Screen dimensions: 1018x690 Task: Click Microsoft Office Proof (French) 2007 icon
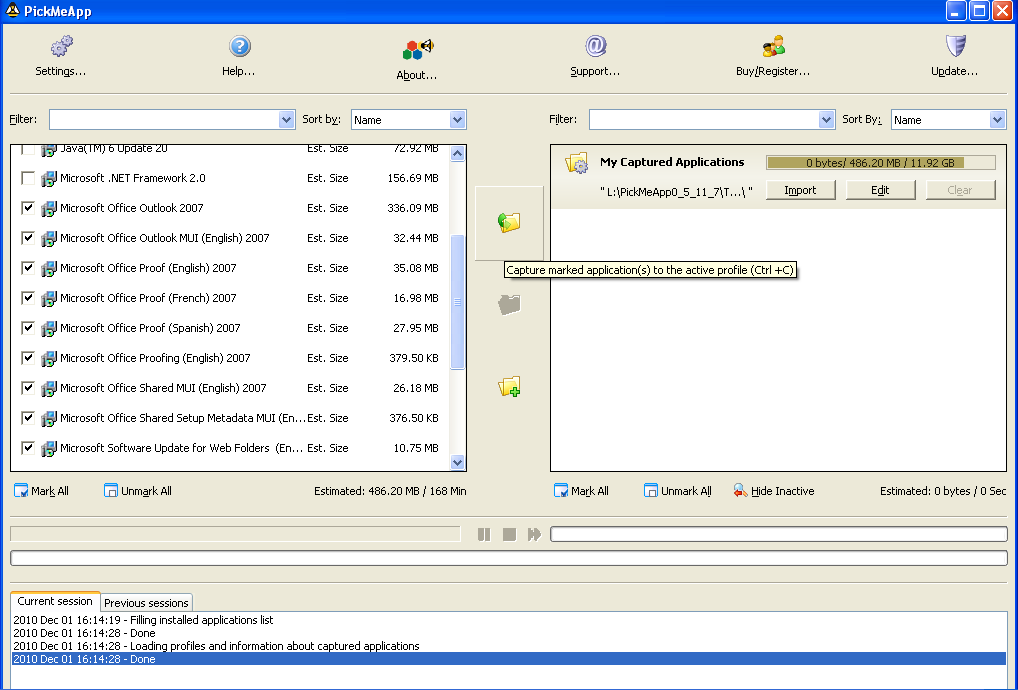(x=48, y=299)
